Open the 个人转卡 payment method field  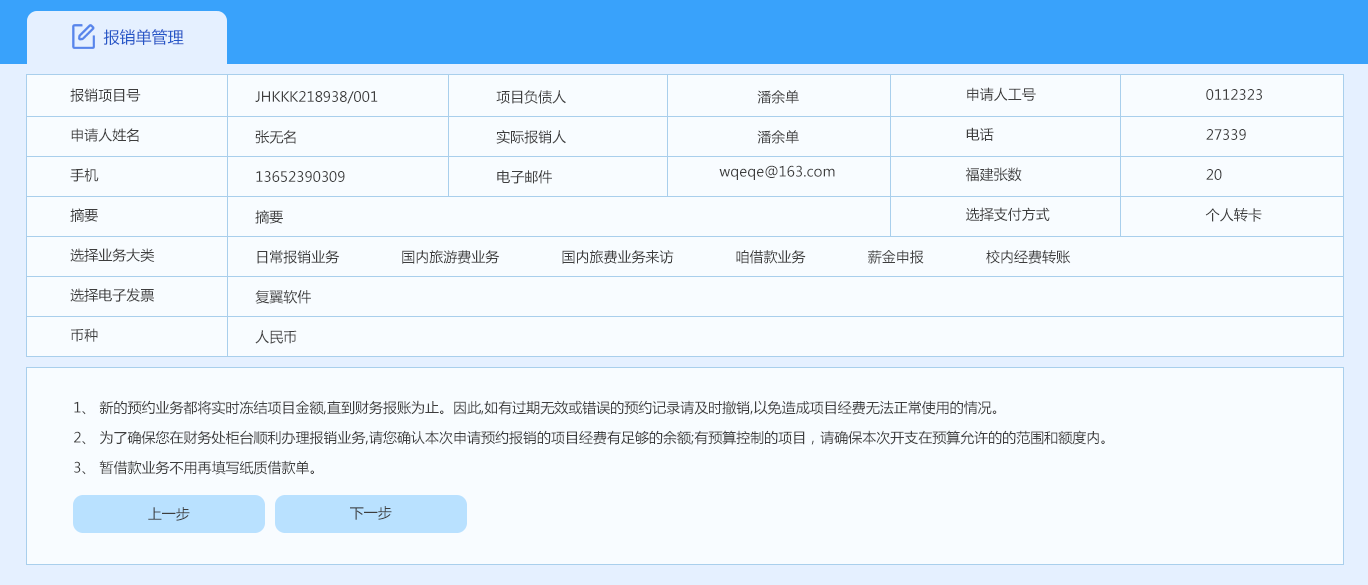click(1233, 215)
